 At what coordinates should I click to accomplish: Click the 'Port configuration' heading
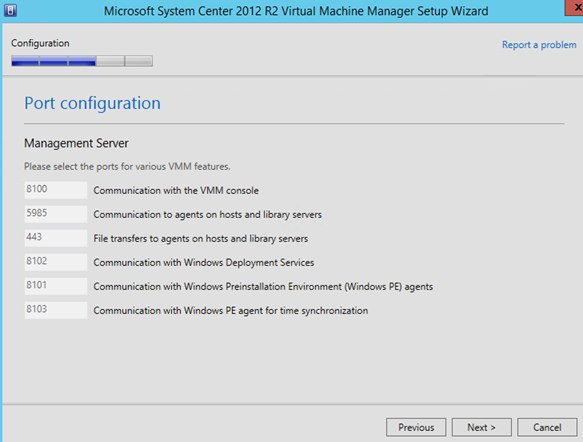click(x=93, y=103)
